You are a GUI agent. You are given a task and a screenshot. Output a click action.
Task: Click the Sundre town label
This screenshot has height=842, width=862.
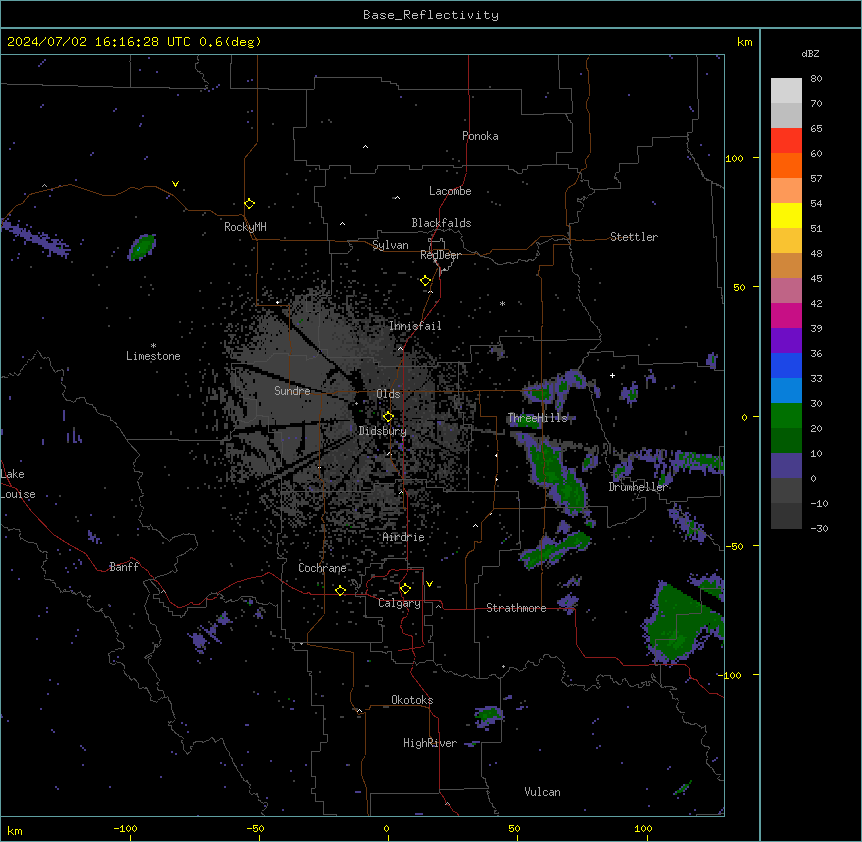coord(292,391)
